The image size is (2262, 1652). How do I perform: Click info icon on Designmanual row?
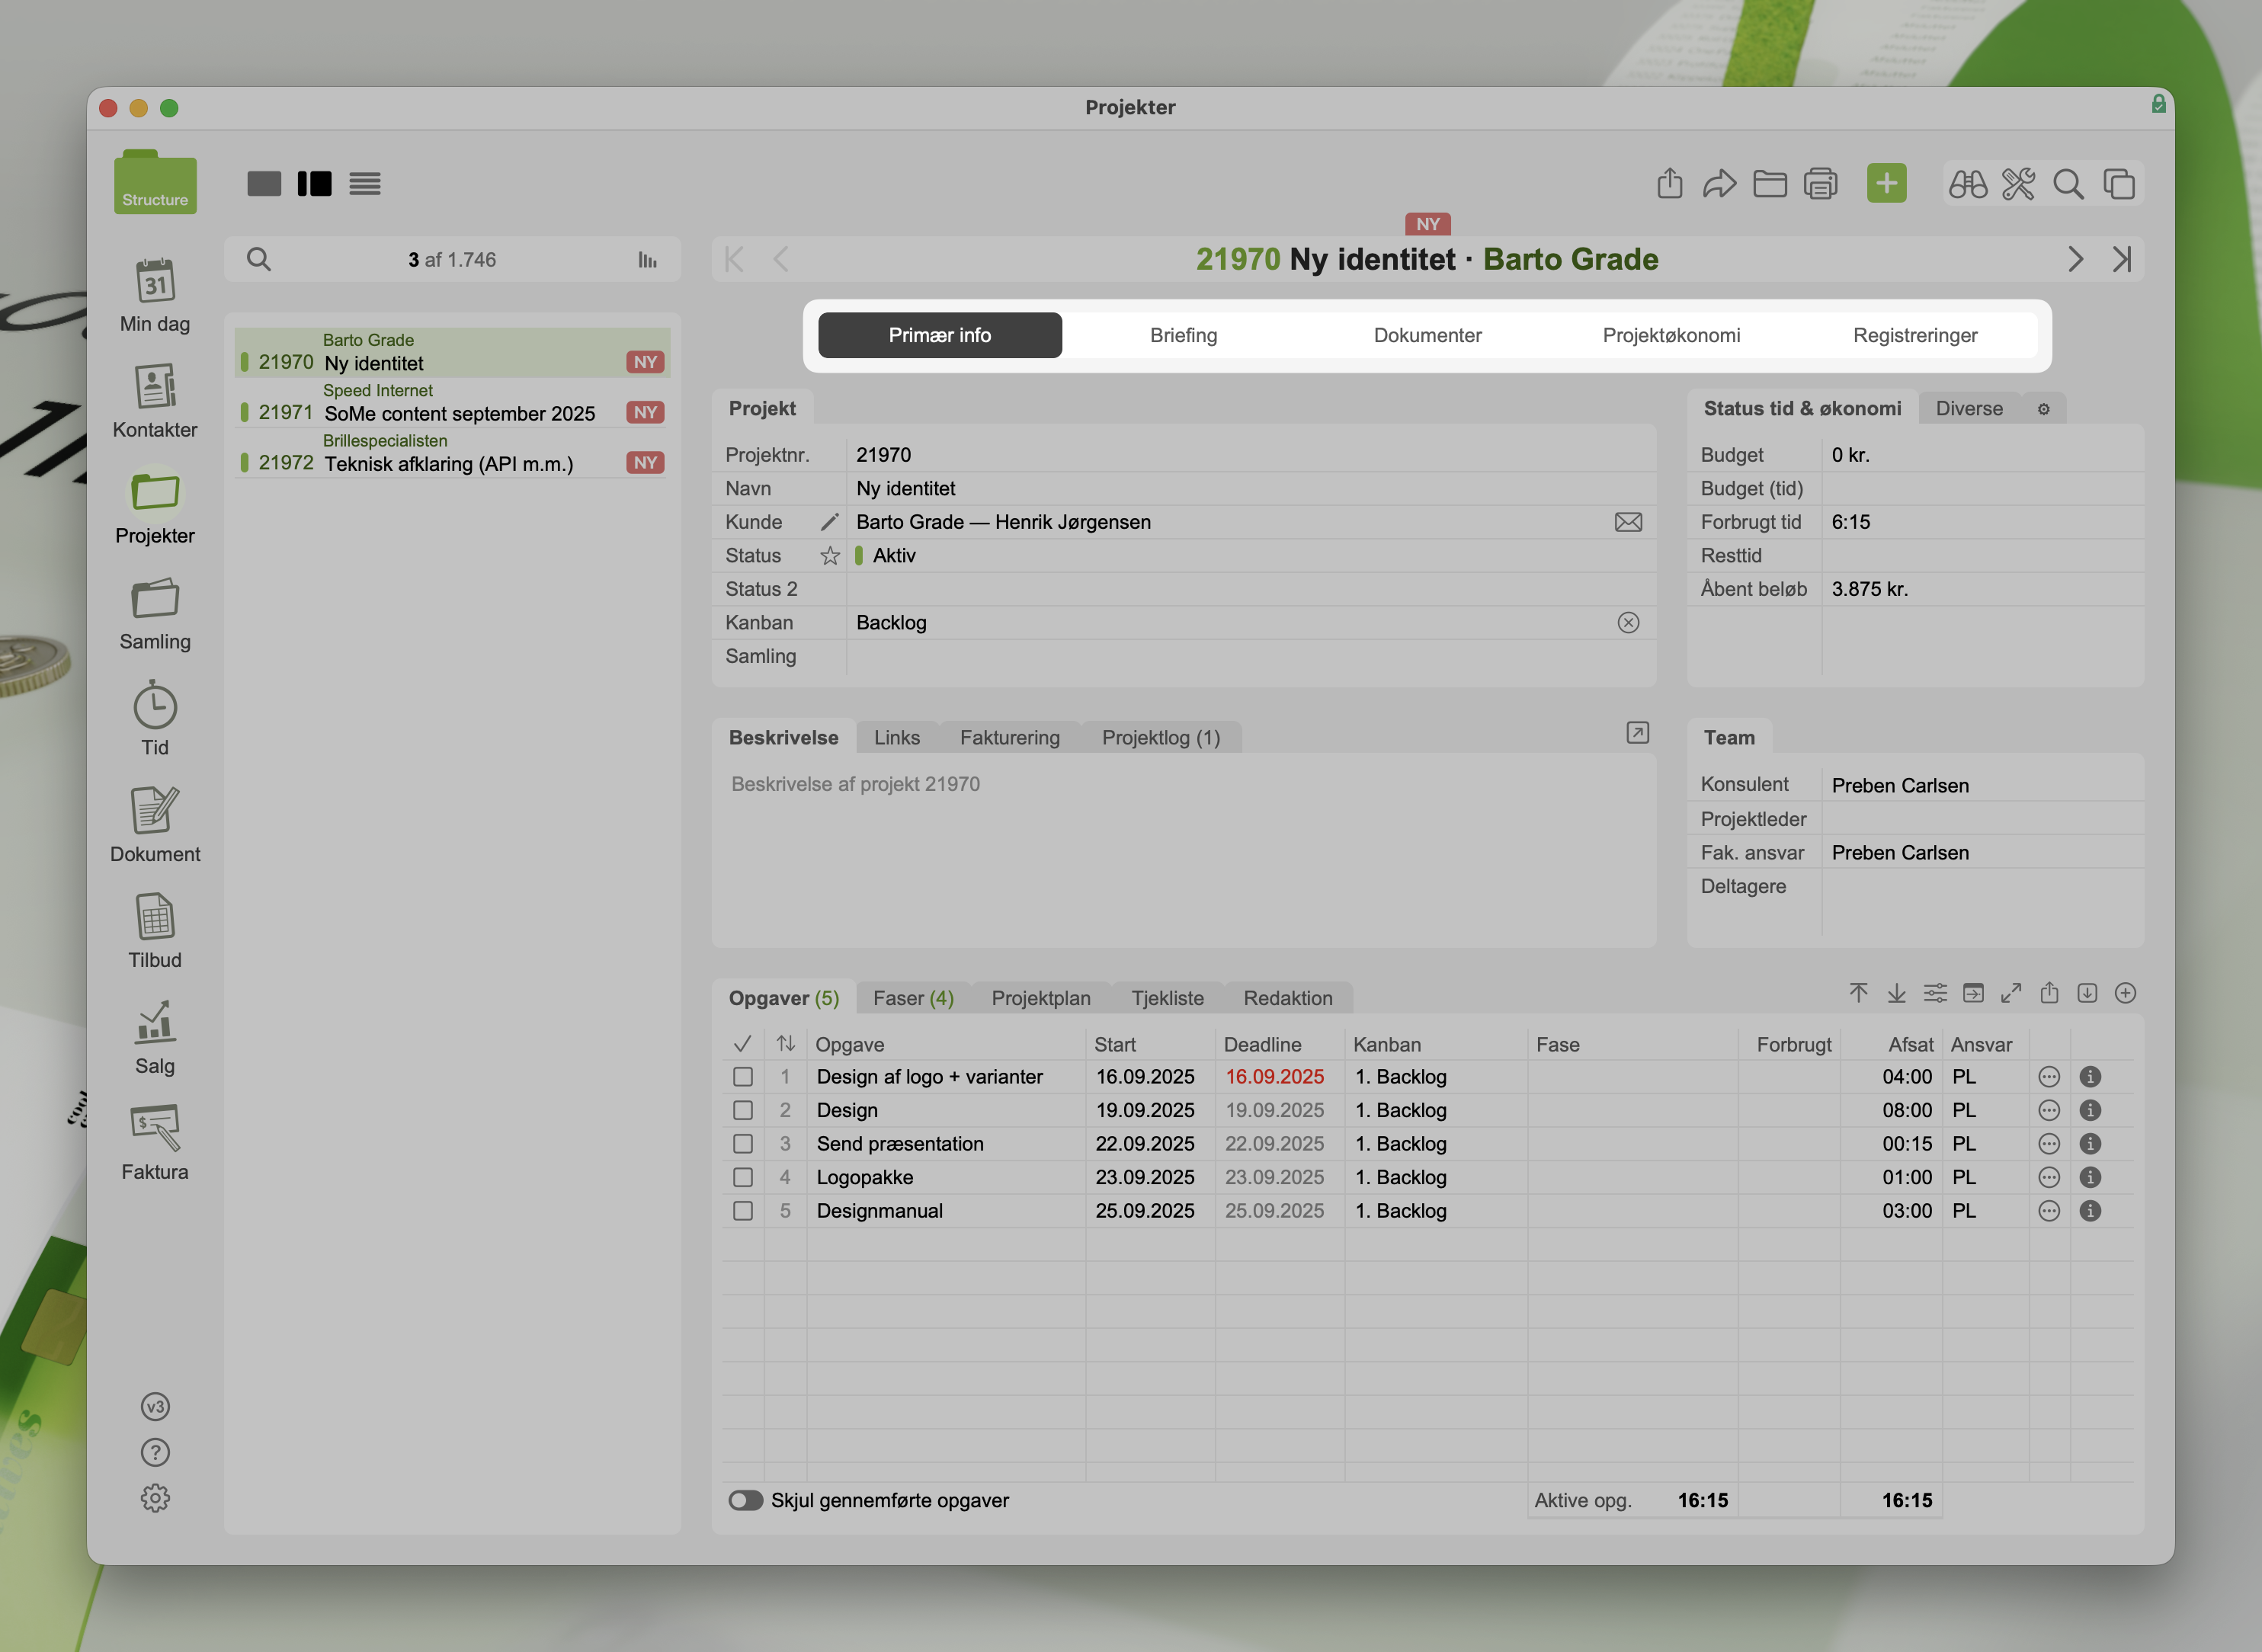[x=2090, y=1211]
